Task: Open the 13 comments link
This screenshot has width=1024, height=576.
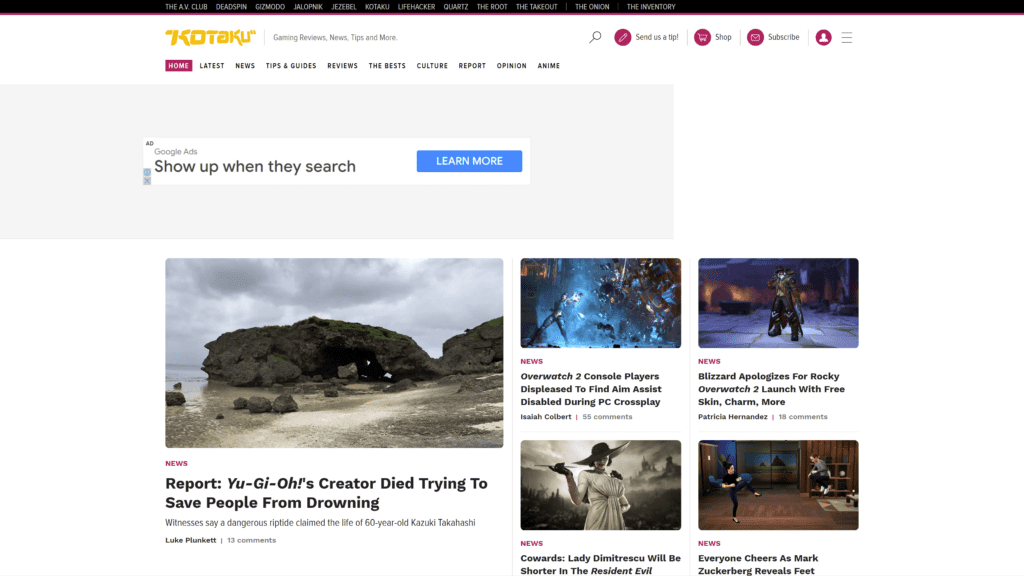Action: point(251,540)
